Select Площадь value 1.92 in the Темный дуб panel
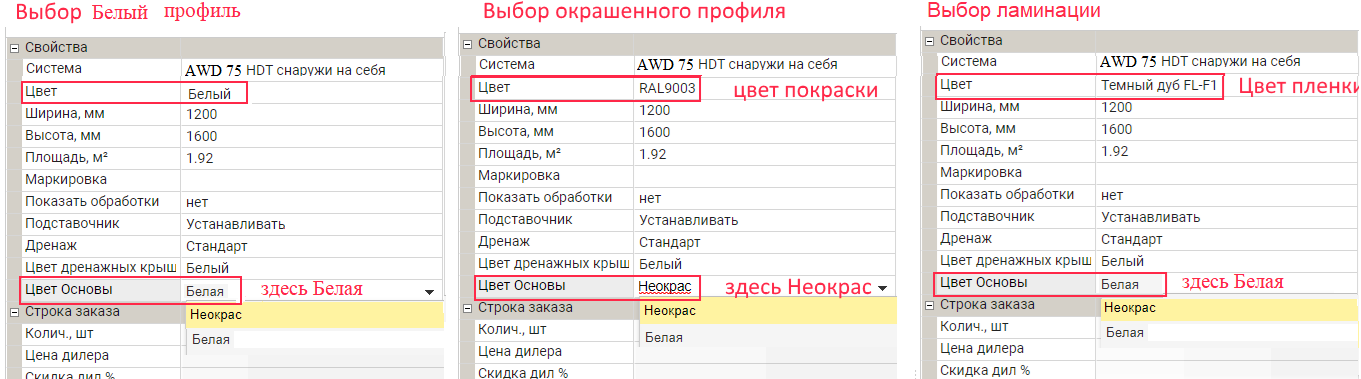 (1114, 151)
